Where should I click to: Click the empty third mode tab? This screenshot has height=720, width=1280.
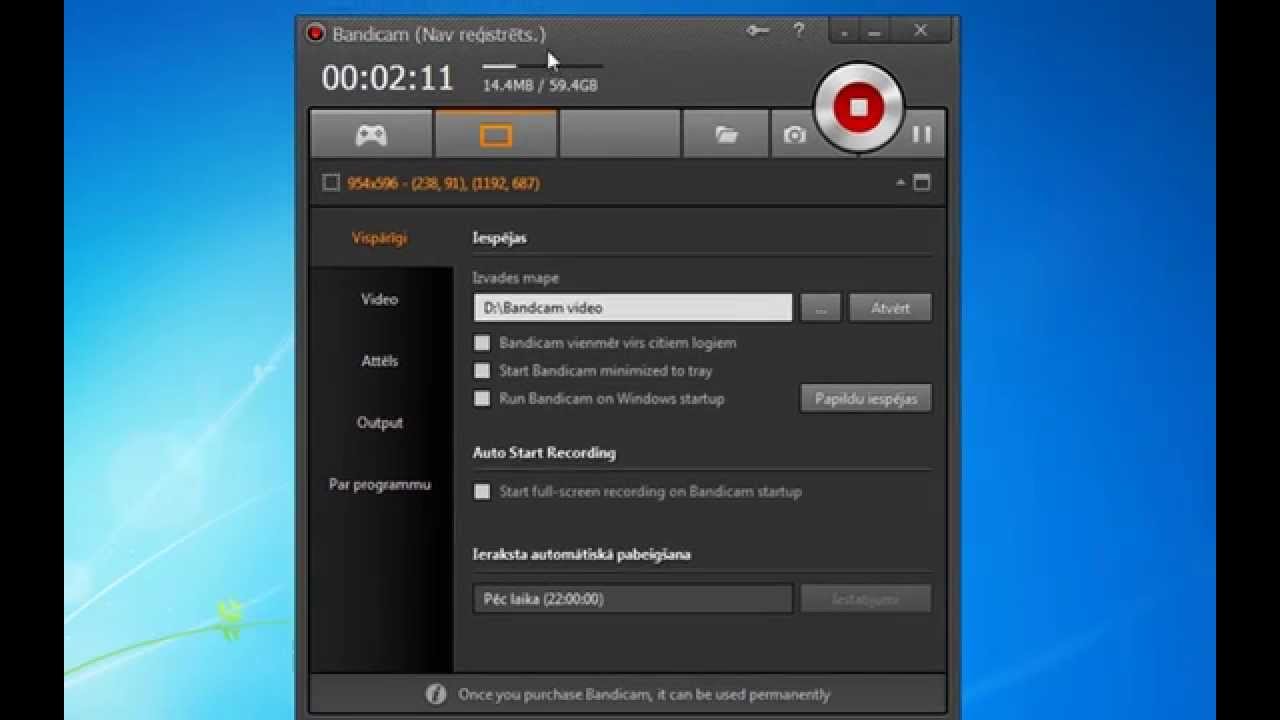click(x=620, y=135)
